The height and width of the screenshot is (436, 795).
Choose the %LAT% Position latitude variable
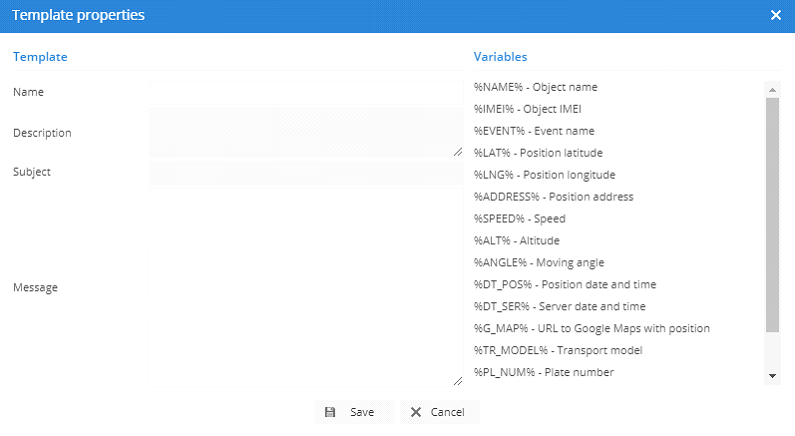point(538,153)
